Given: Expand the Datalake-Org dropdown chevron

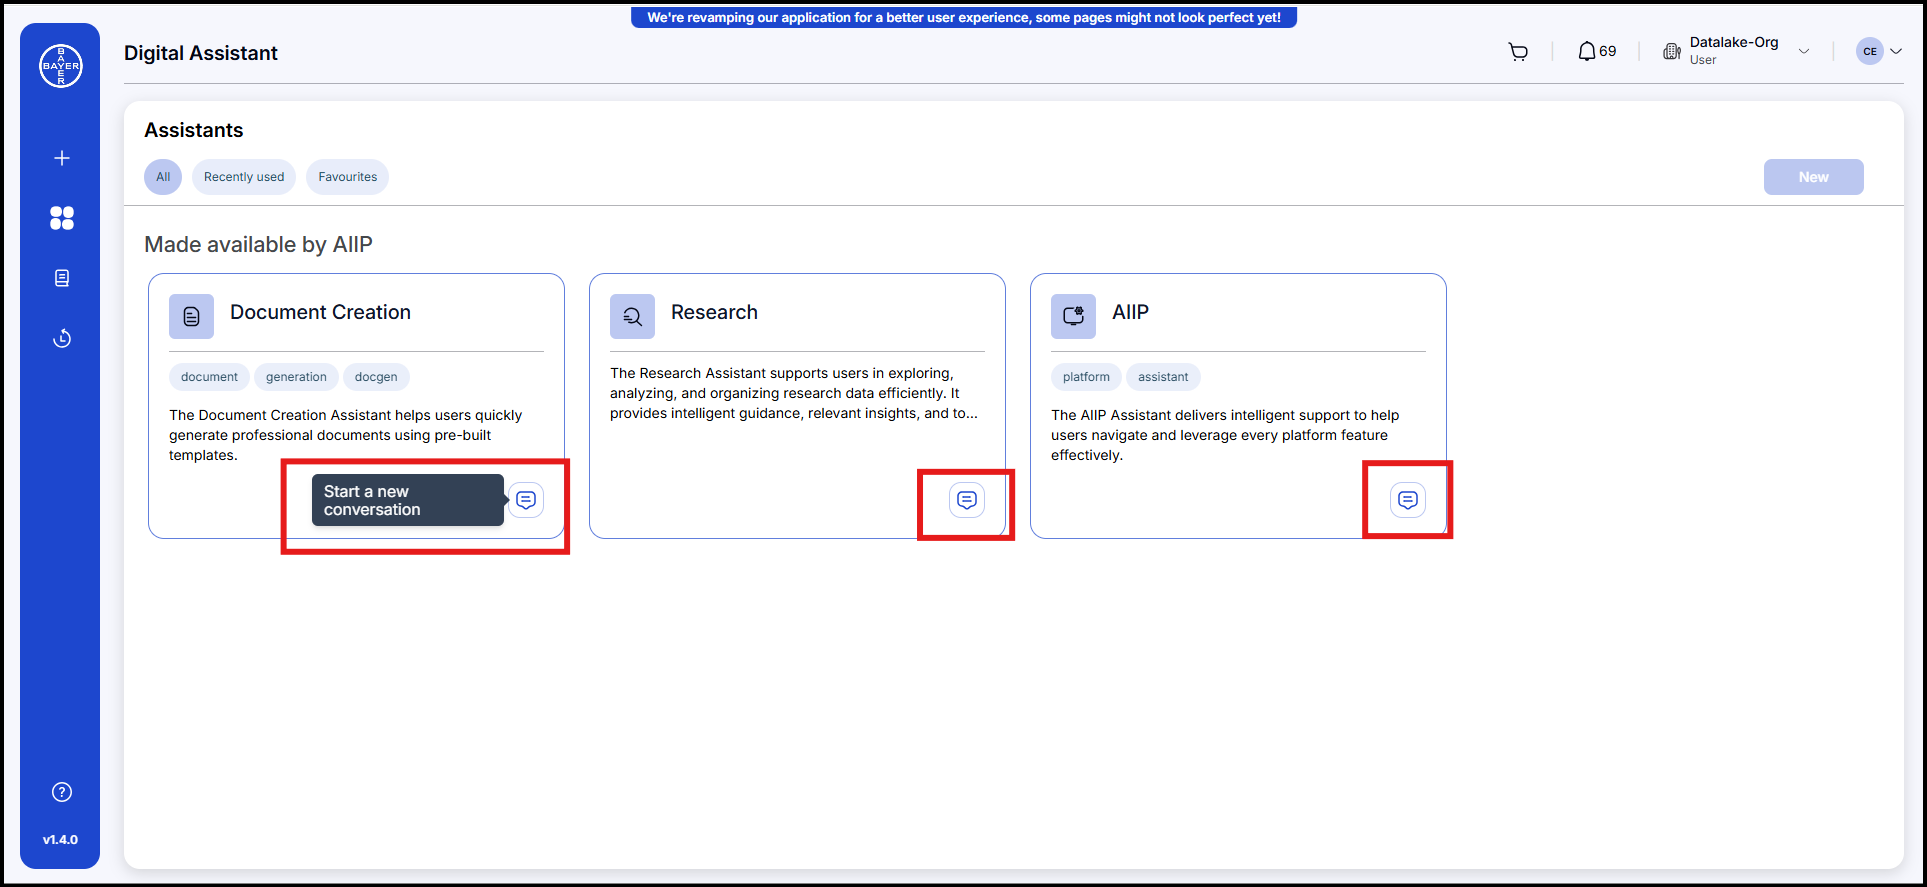Looking at the screenshot, I should point(1804,52).
